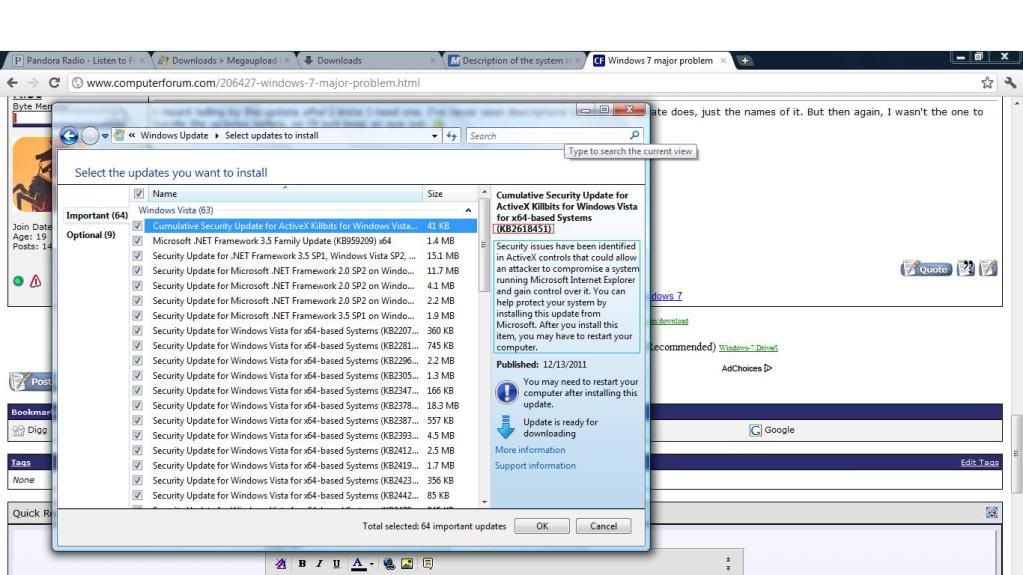
Task: Reload the computerforum.com page
Action: (54, 83)
